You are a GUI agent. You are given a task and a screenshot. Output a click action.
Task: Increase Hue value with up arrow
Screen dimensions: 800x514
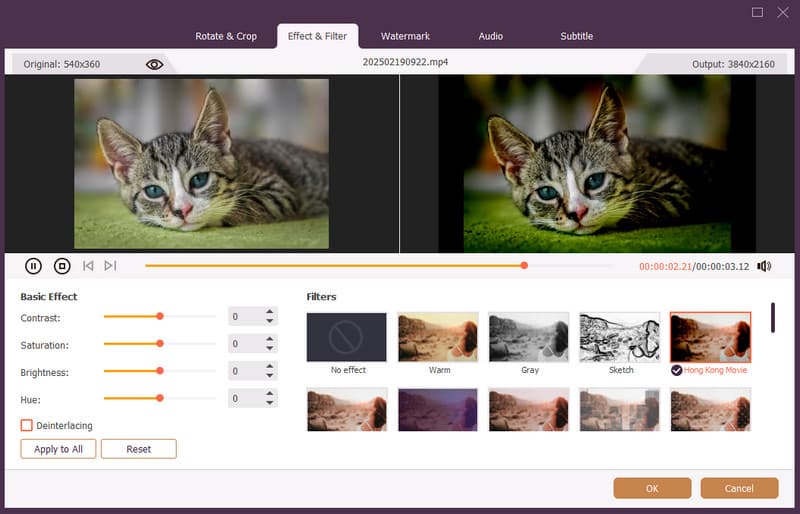tap(270, 394)
